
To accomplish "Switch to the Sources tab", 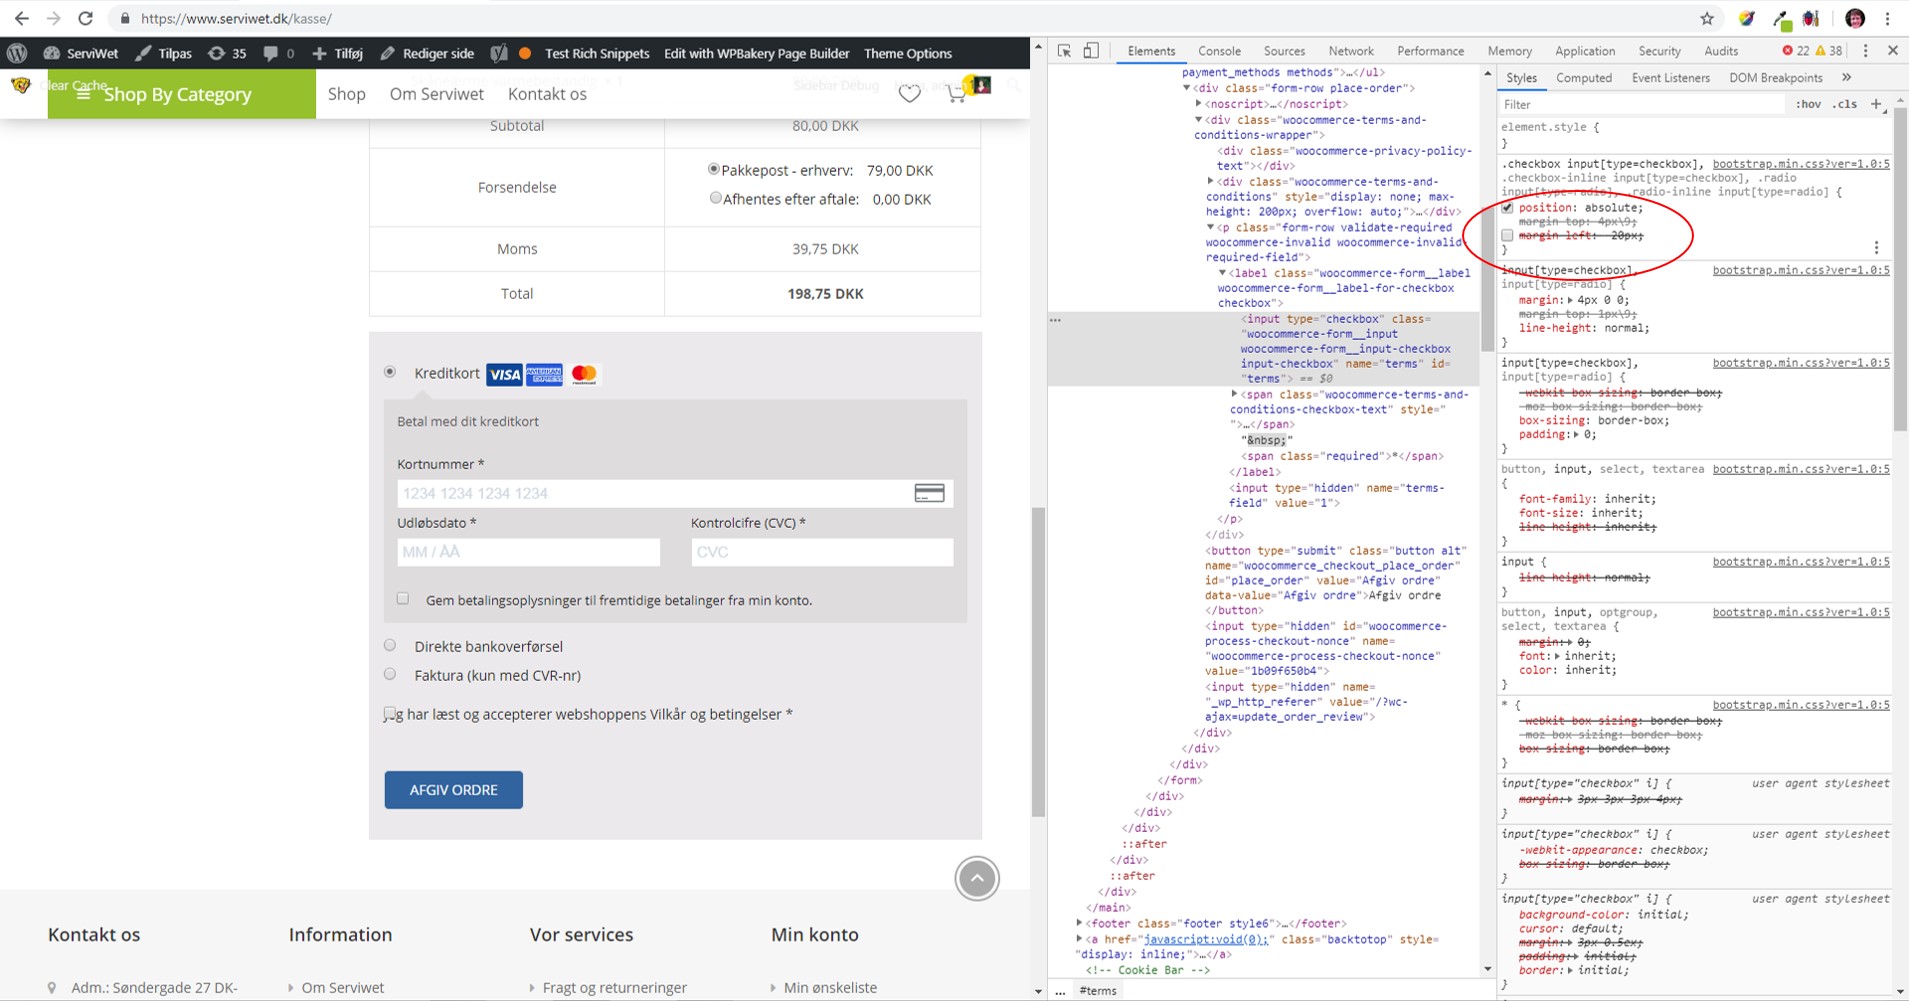I will [x=1284, y=50].
